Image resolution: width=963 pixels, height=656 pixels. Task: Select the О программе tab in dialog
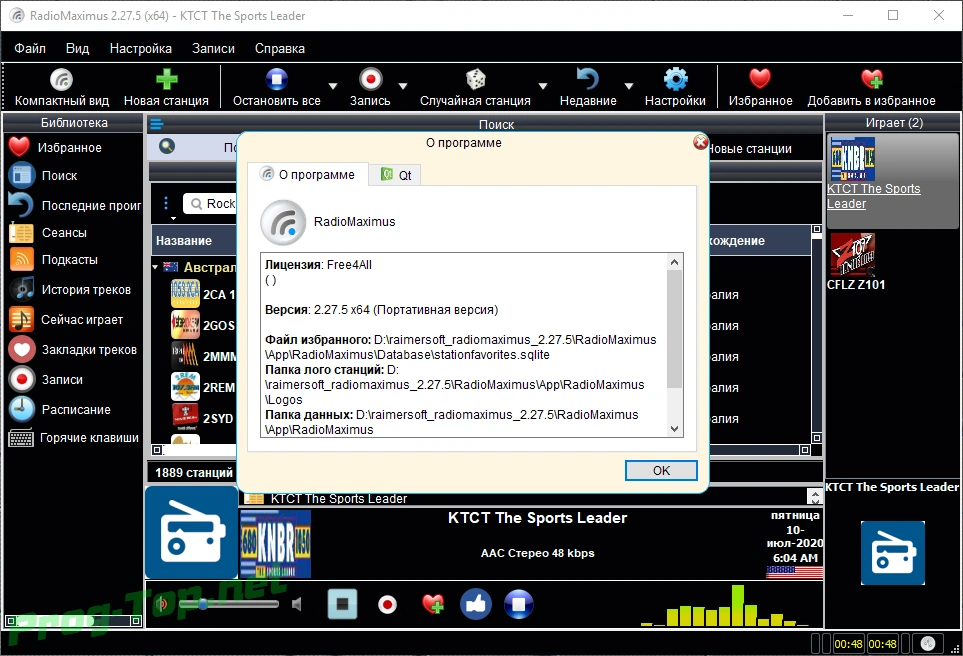click(307, 174)
